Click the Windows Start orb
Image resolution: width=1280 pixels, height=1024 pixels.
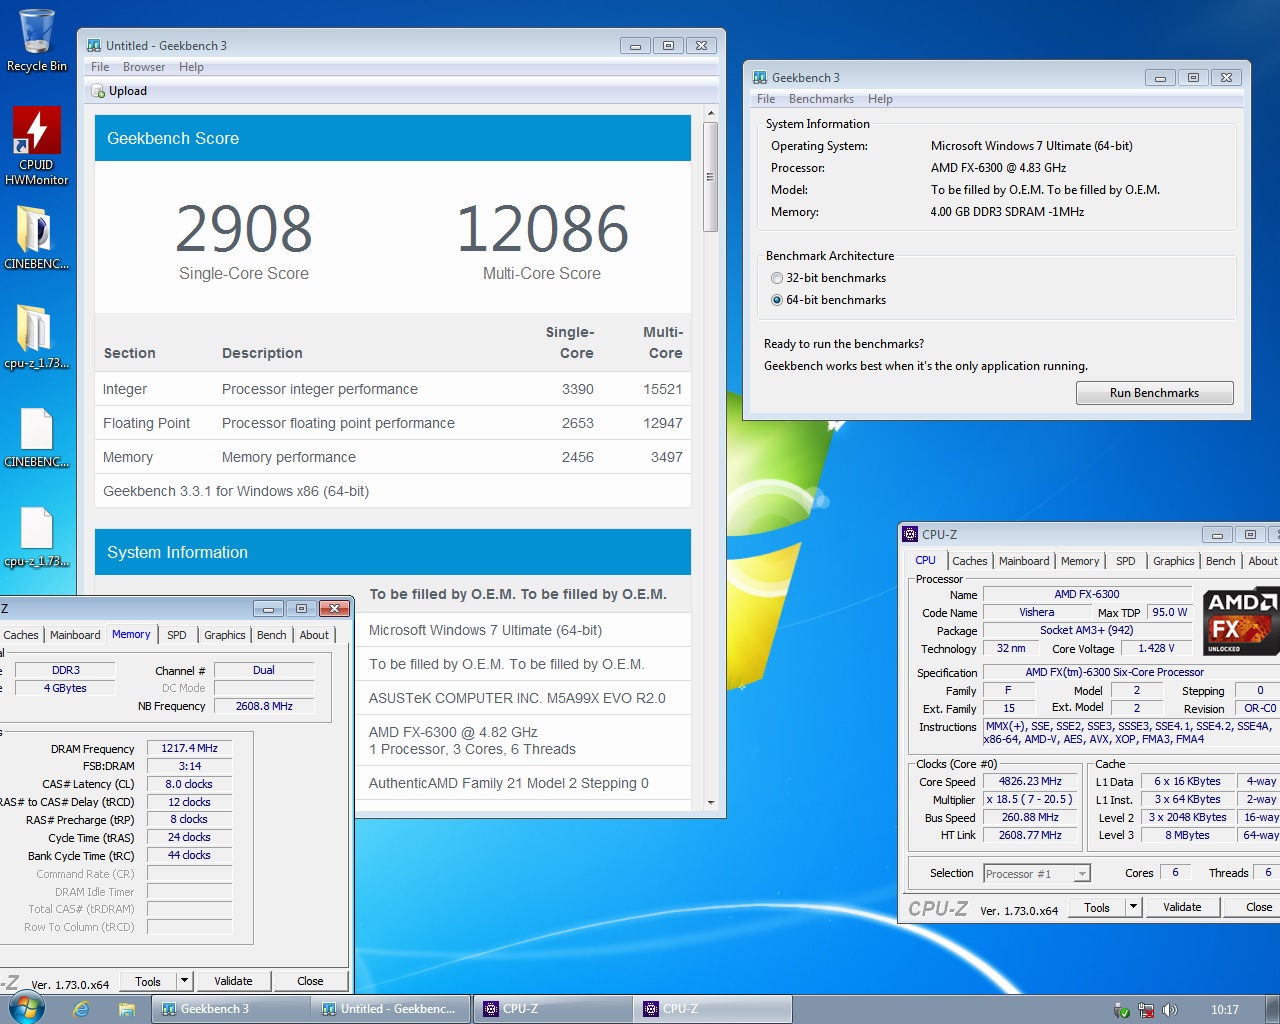pyautogui.click(x=27, y=1008)
